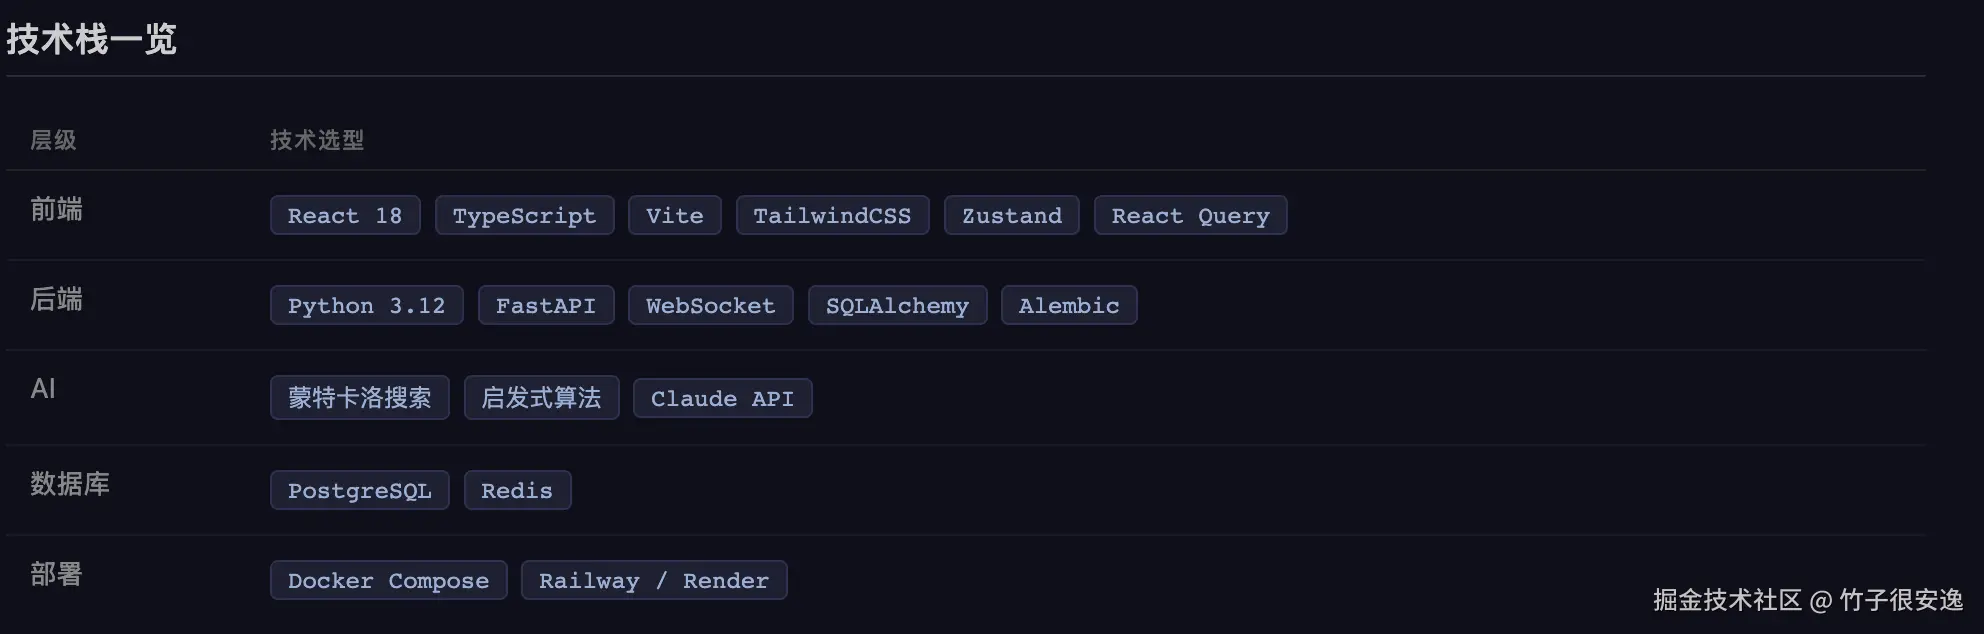
Task: Click the Python 3.12 tag
Action: point(366,306)
